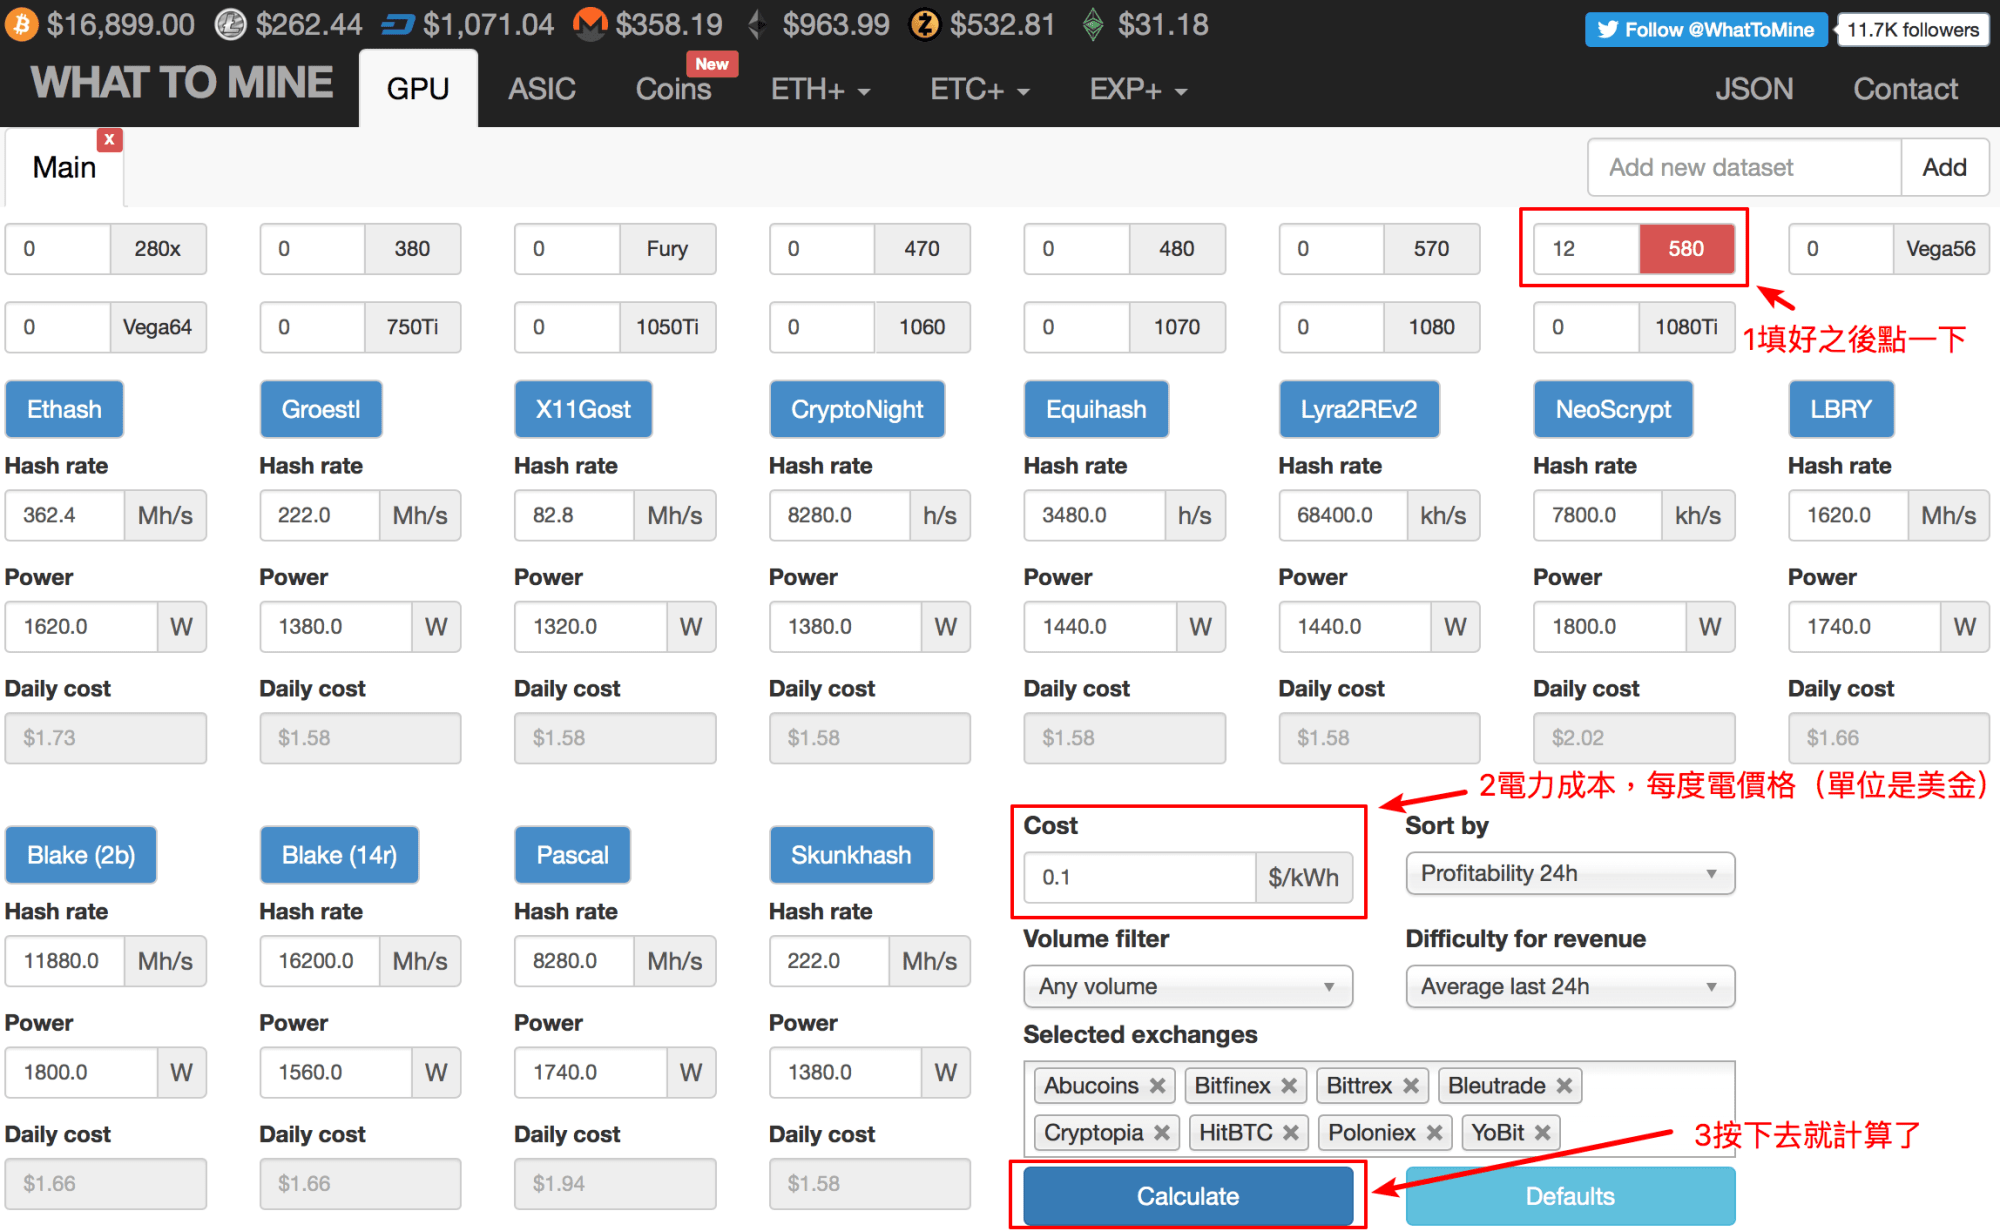Toggle the 1080Ti GPU button
The height and width of the screenshot is (1231, 2000).
pos(1686,326)
